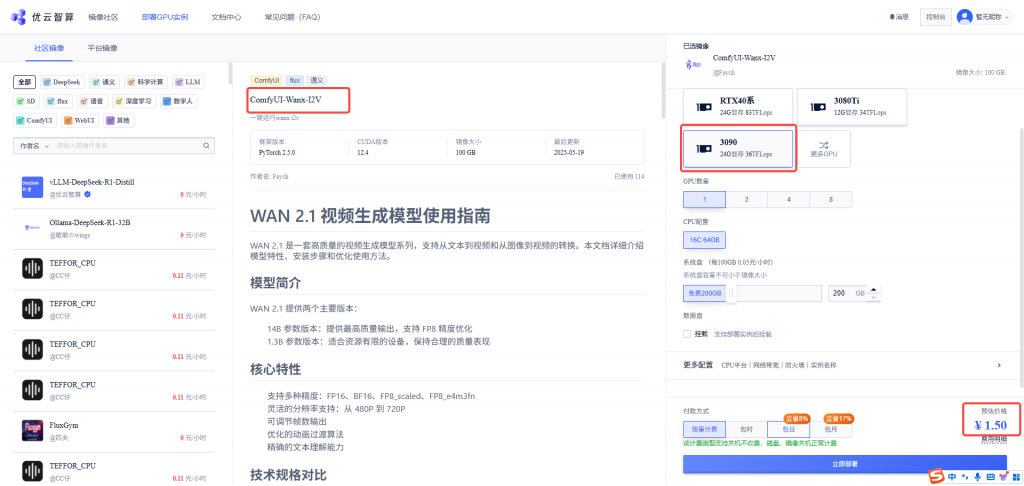Click vLLM-DeepSeek-R1-Distill thumbnail icon
This screenshot has width=1024, height=486.
coord(32,187)
